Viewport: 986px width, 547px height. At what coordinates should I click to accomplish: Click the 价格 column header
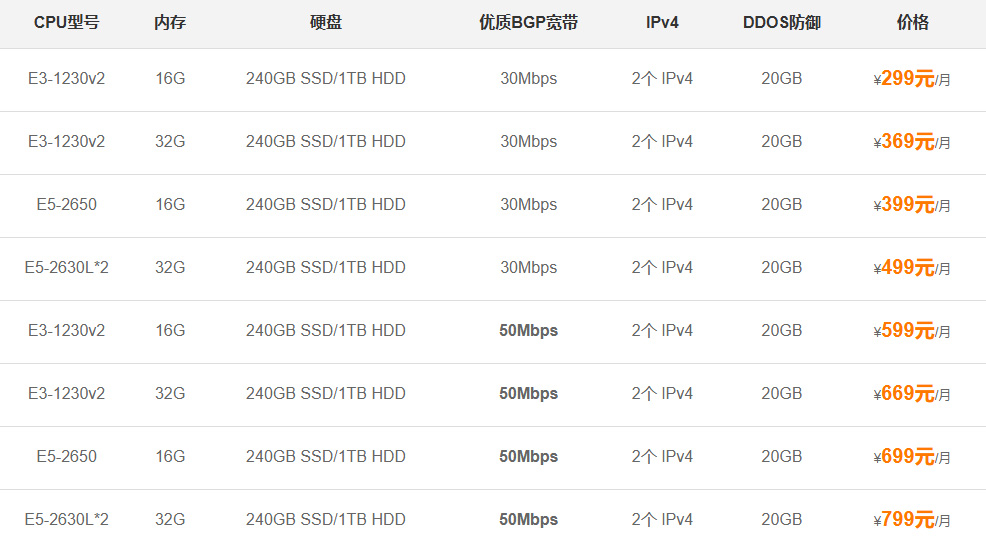click(x=912, y=22)
